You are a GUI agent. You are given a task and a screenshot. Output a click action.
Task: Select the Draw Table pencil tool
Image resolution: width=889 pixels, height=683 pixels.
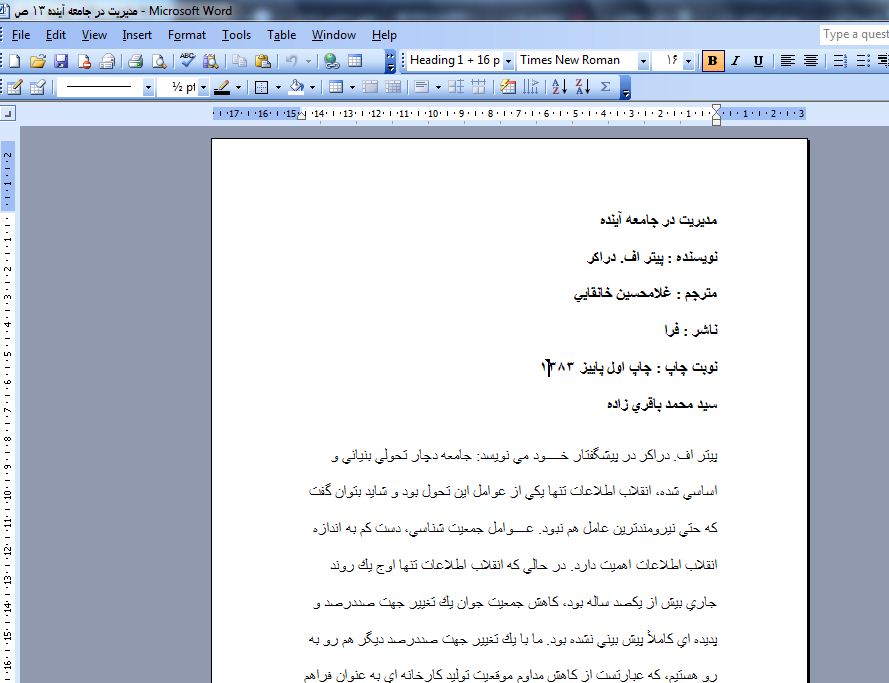(x=14, y=87)
